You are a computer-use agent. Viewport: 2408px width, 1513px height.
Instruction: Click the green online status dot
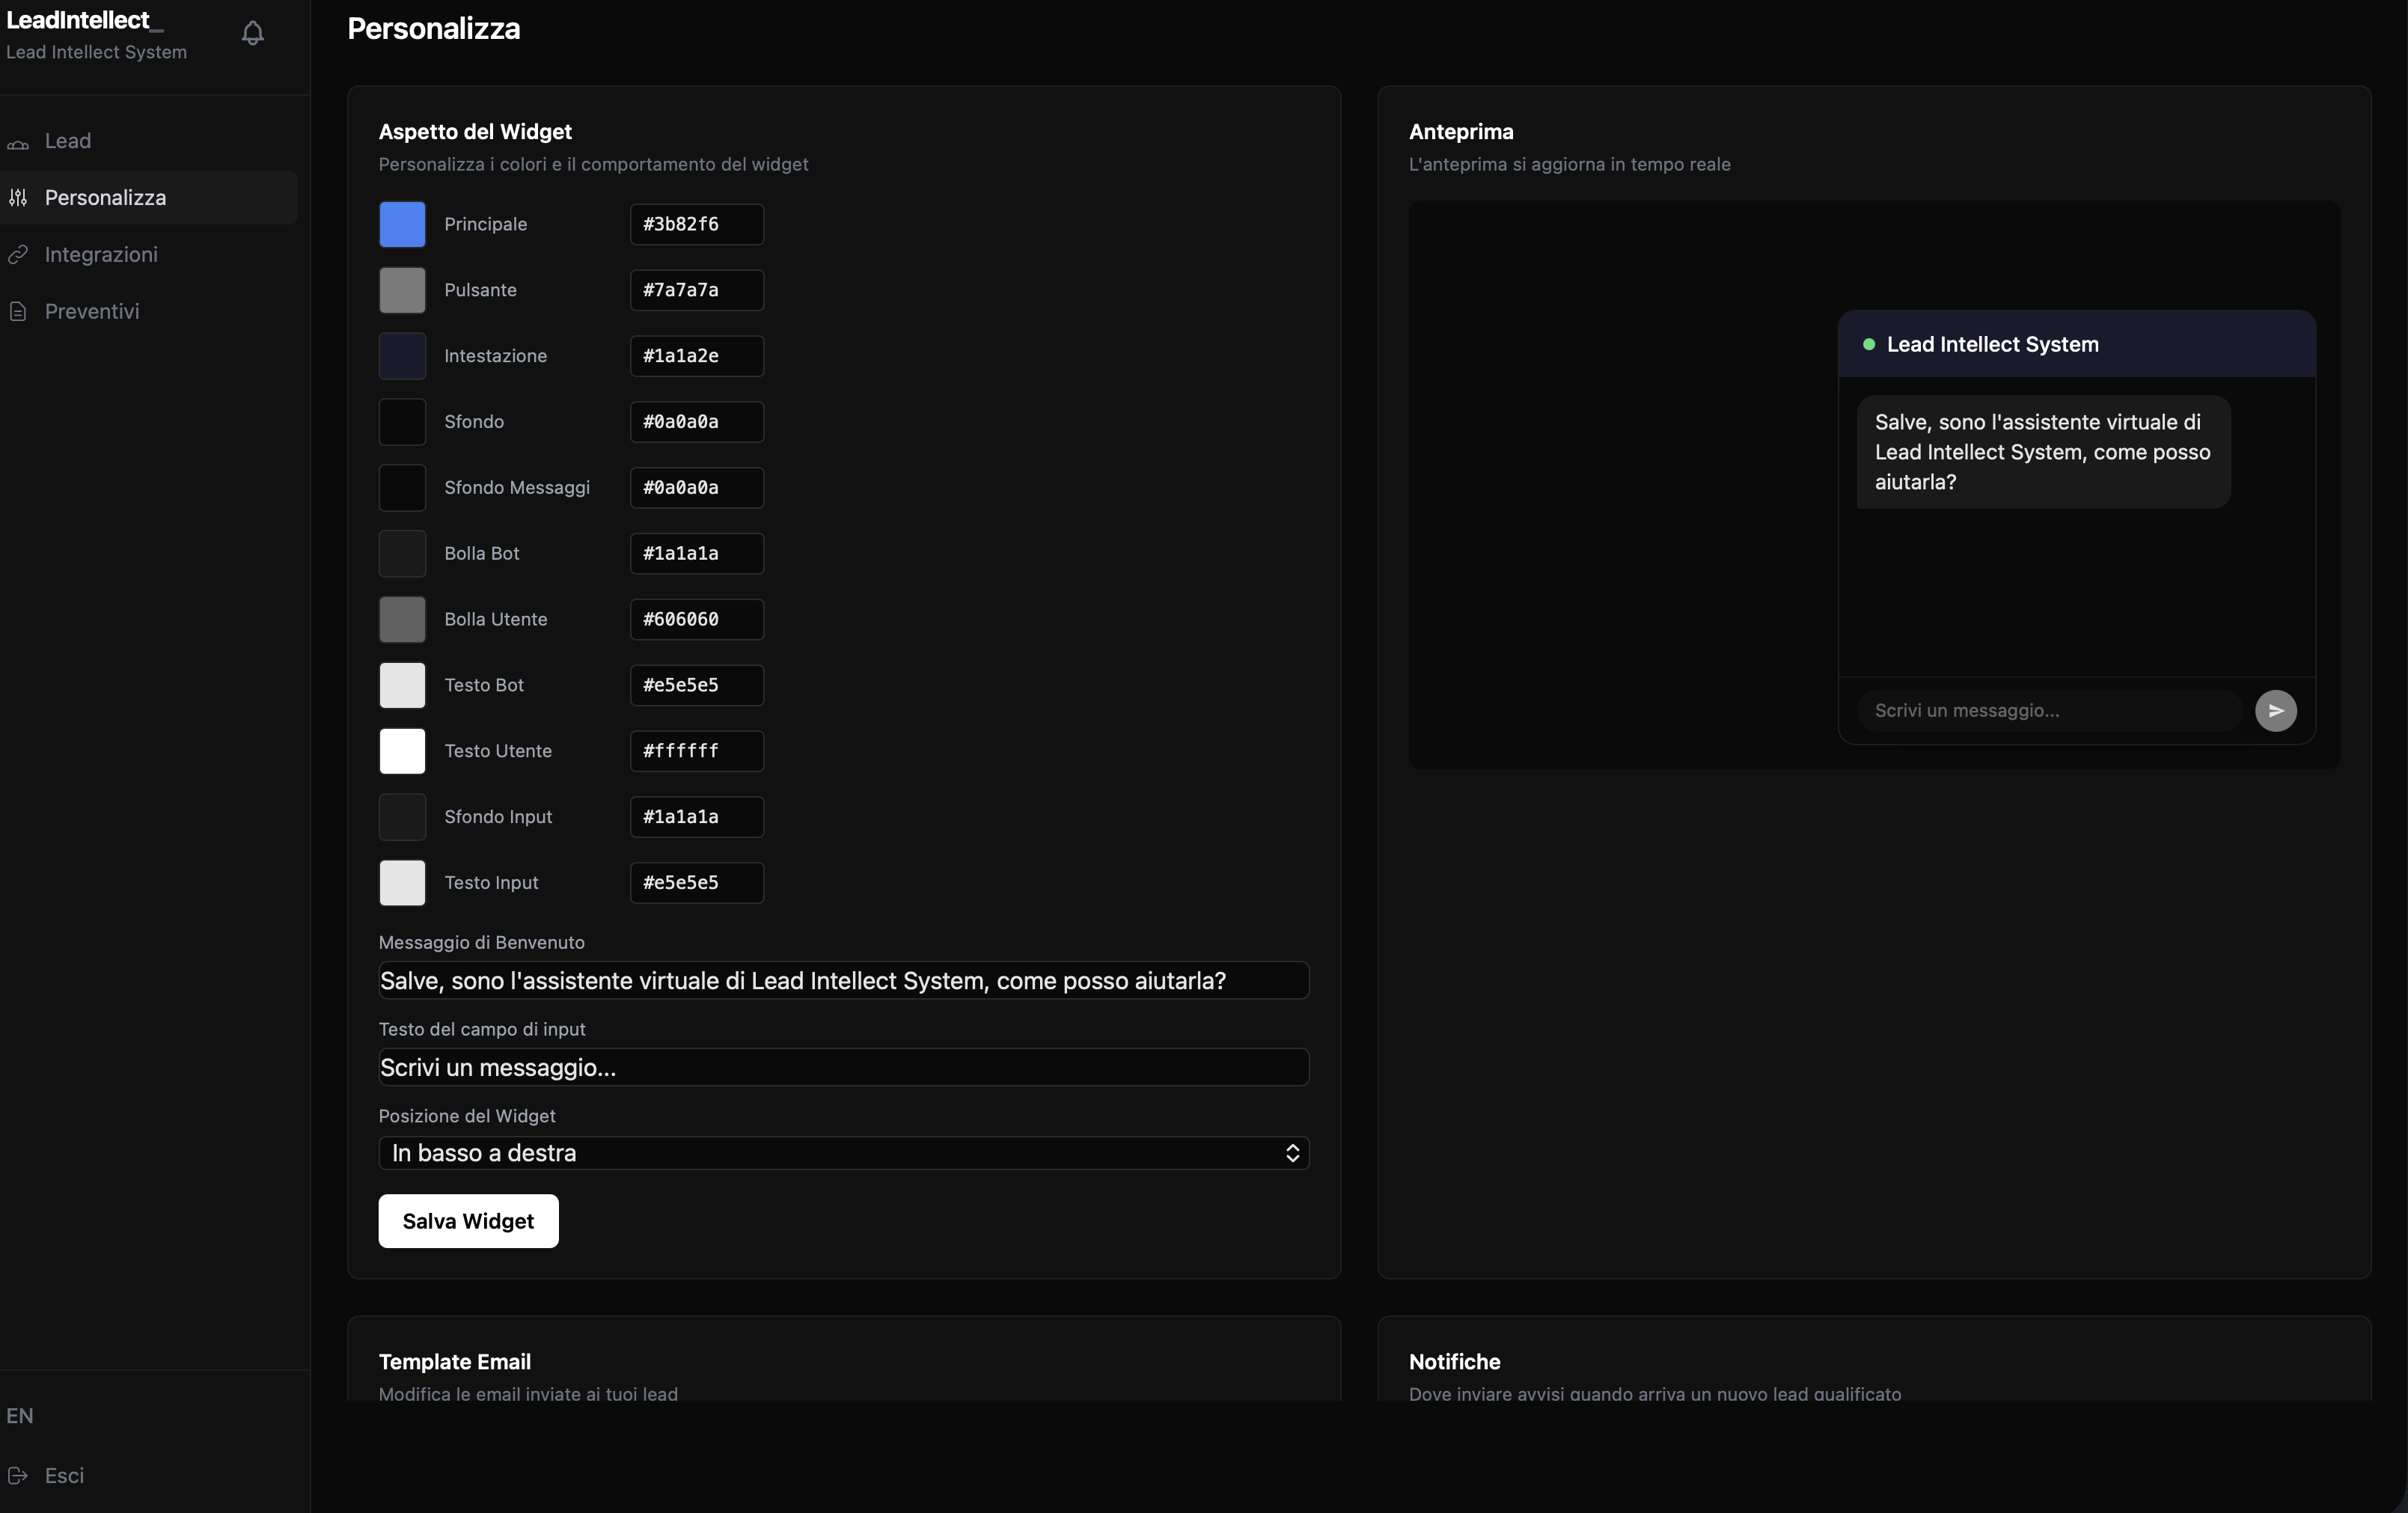tap(1868, 344)
